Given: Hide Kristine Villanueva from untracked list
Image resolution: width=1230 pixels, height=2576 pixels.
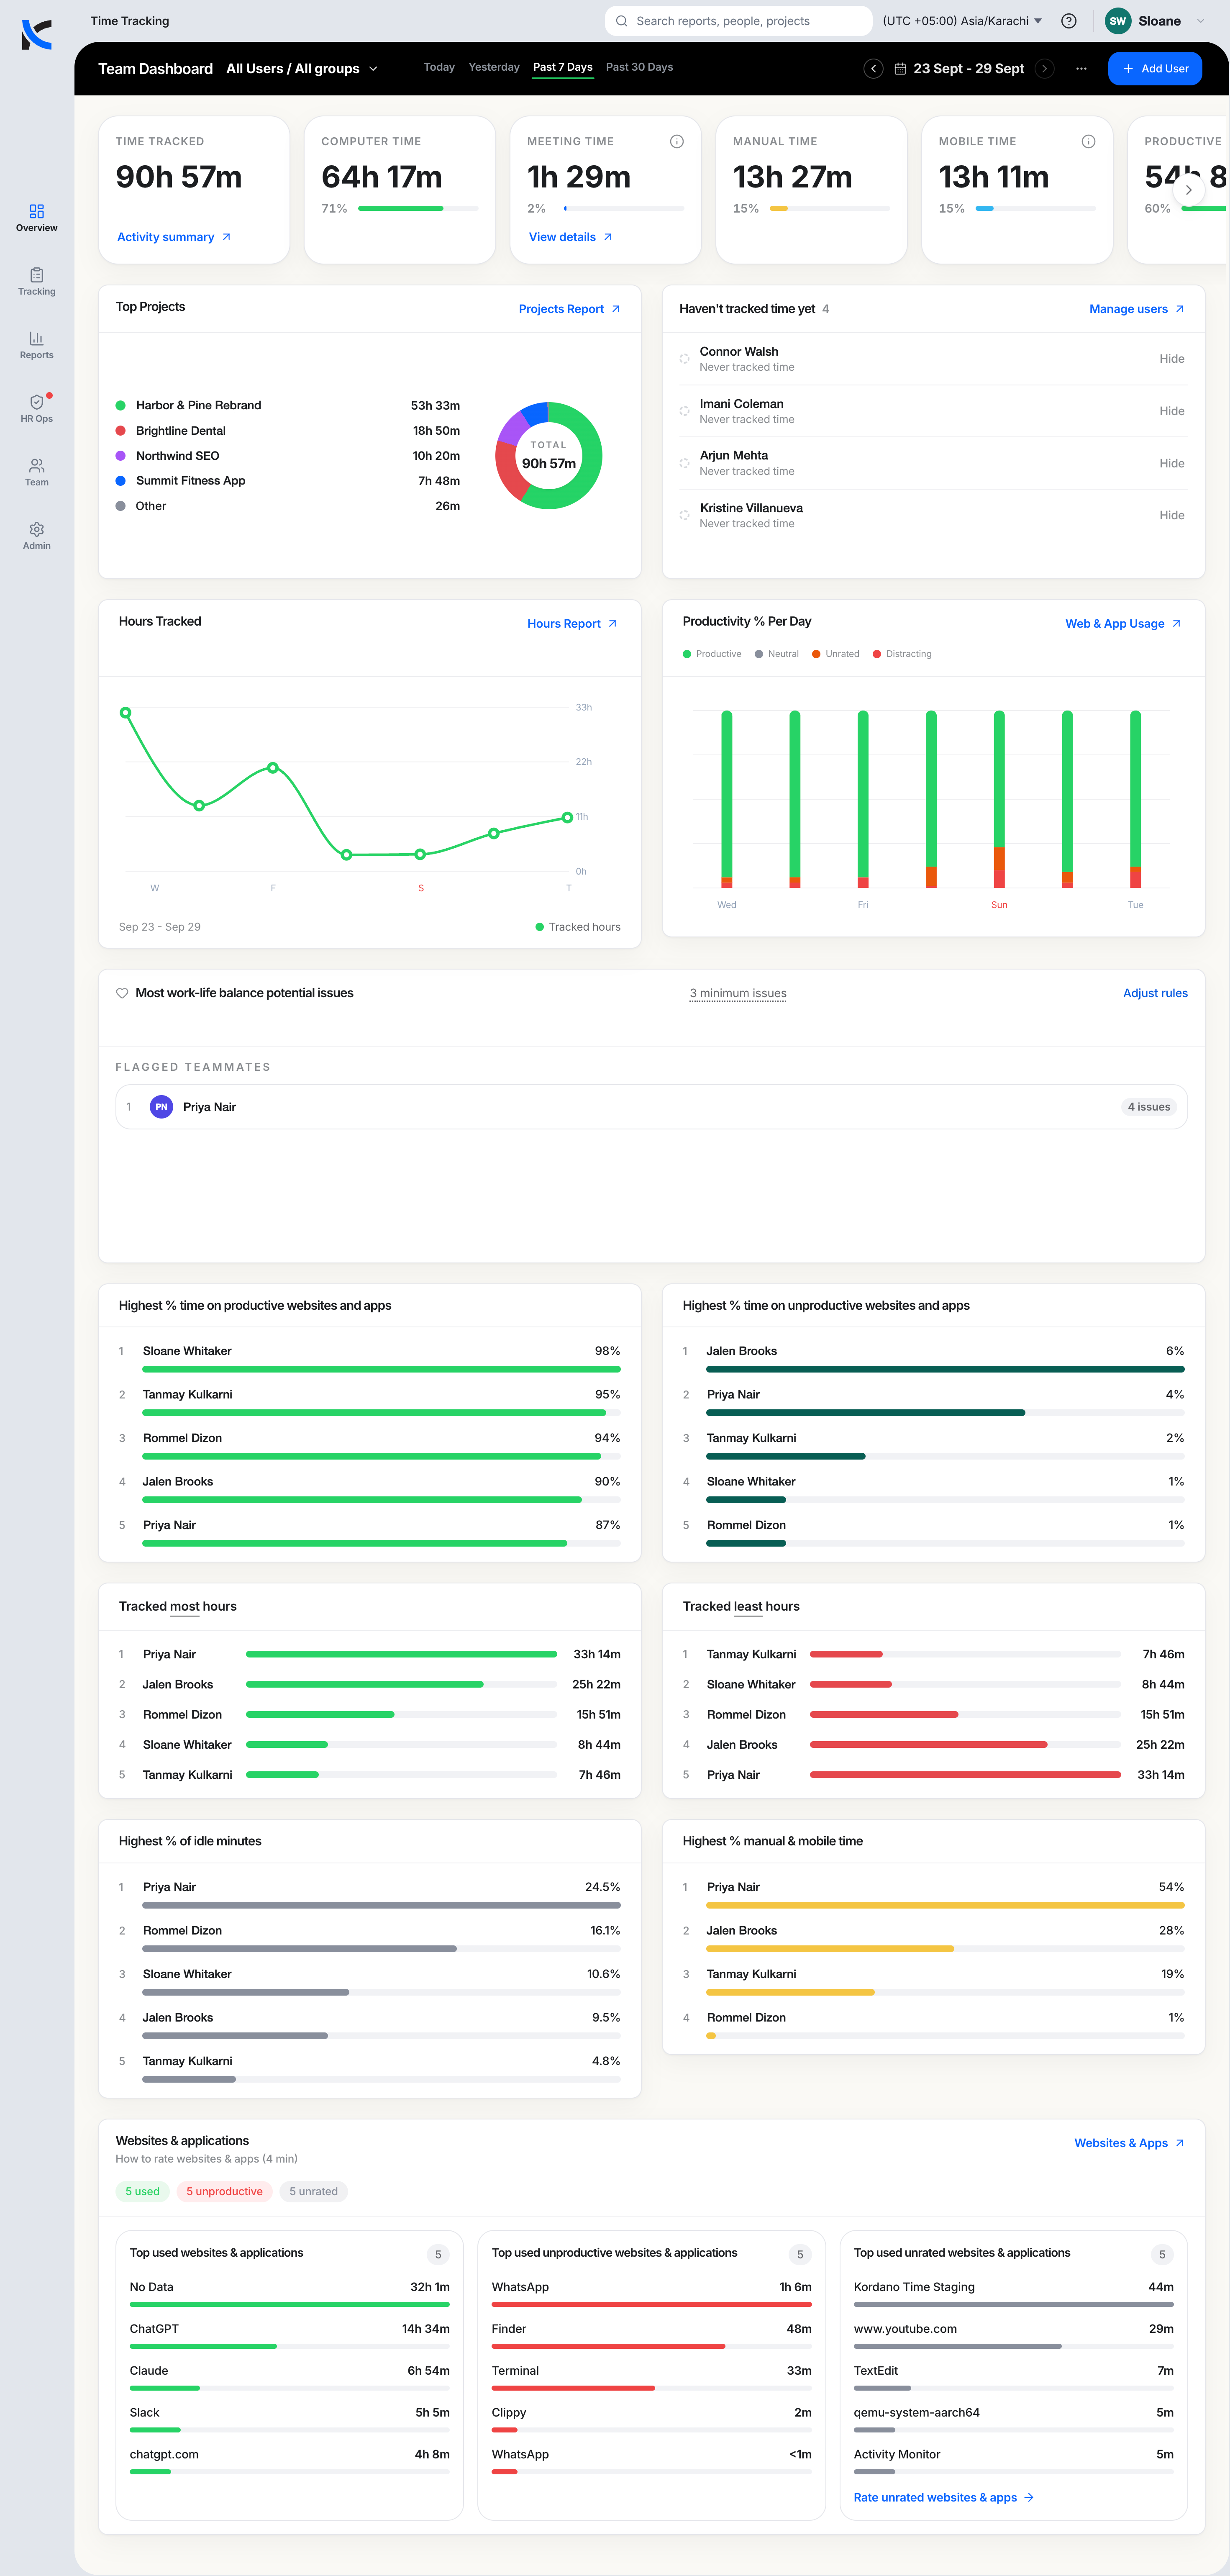Looking at the screenshot, I should click(x=1171, y=515).
